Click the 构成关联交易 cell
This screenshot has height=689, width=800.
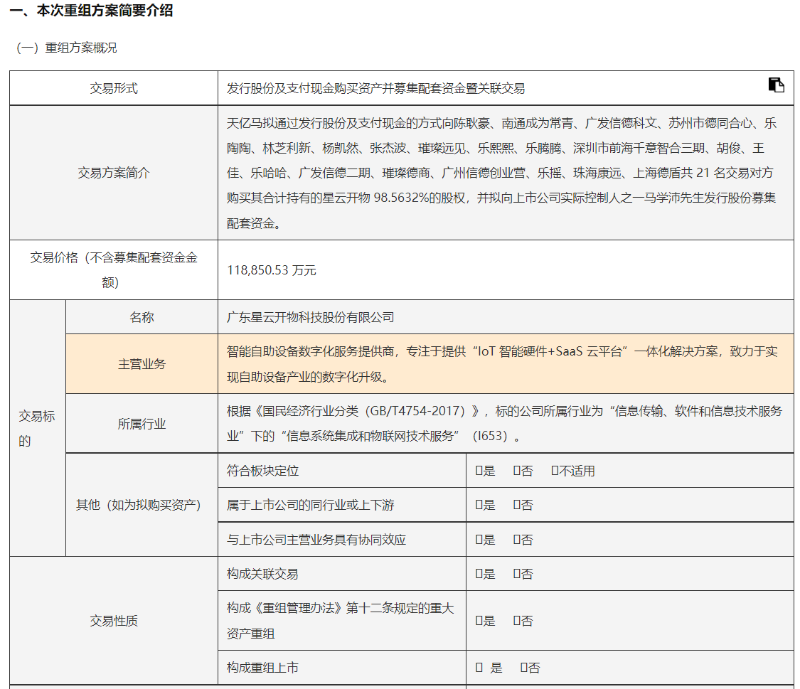[342, 574]
